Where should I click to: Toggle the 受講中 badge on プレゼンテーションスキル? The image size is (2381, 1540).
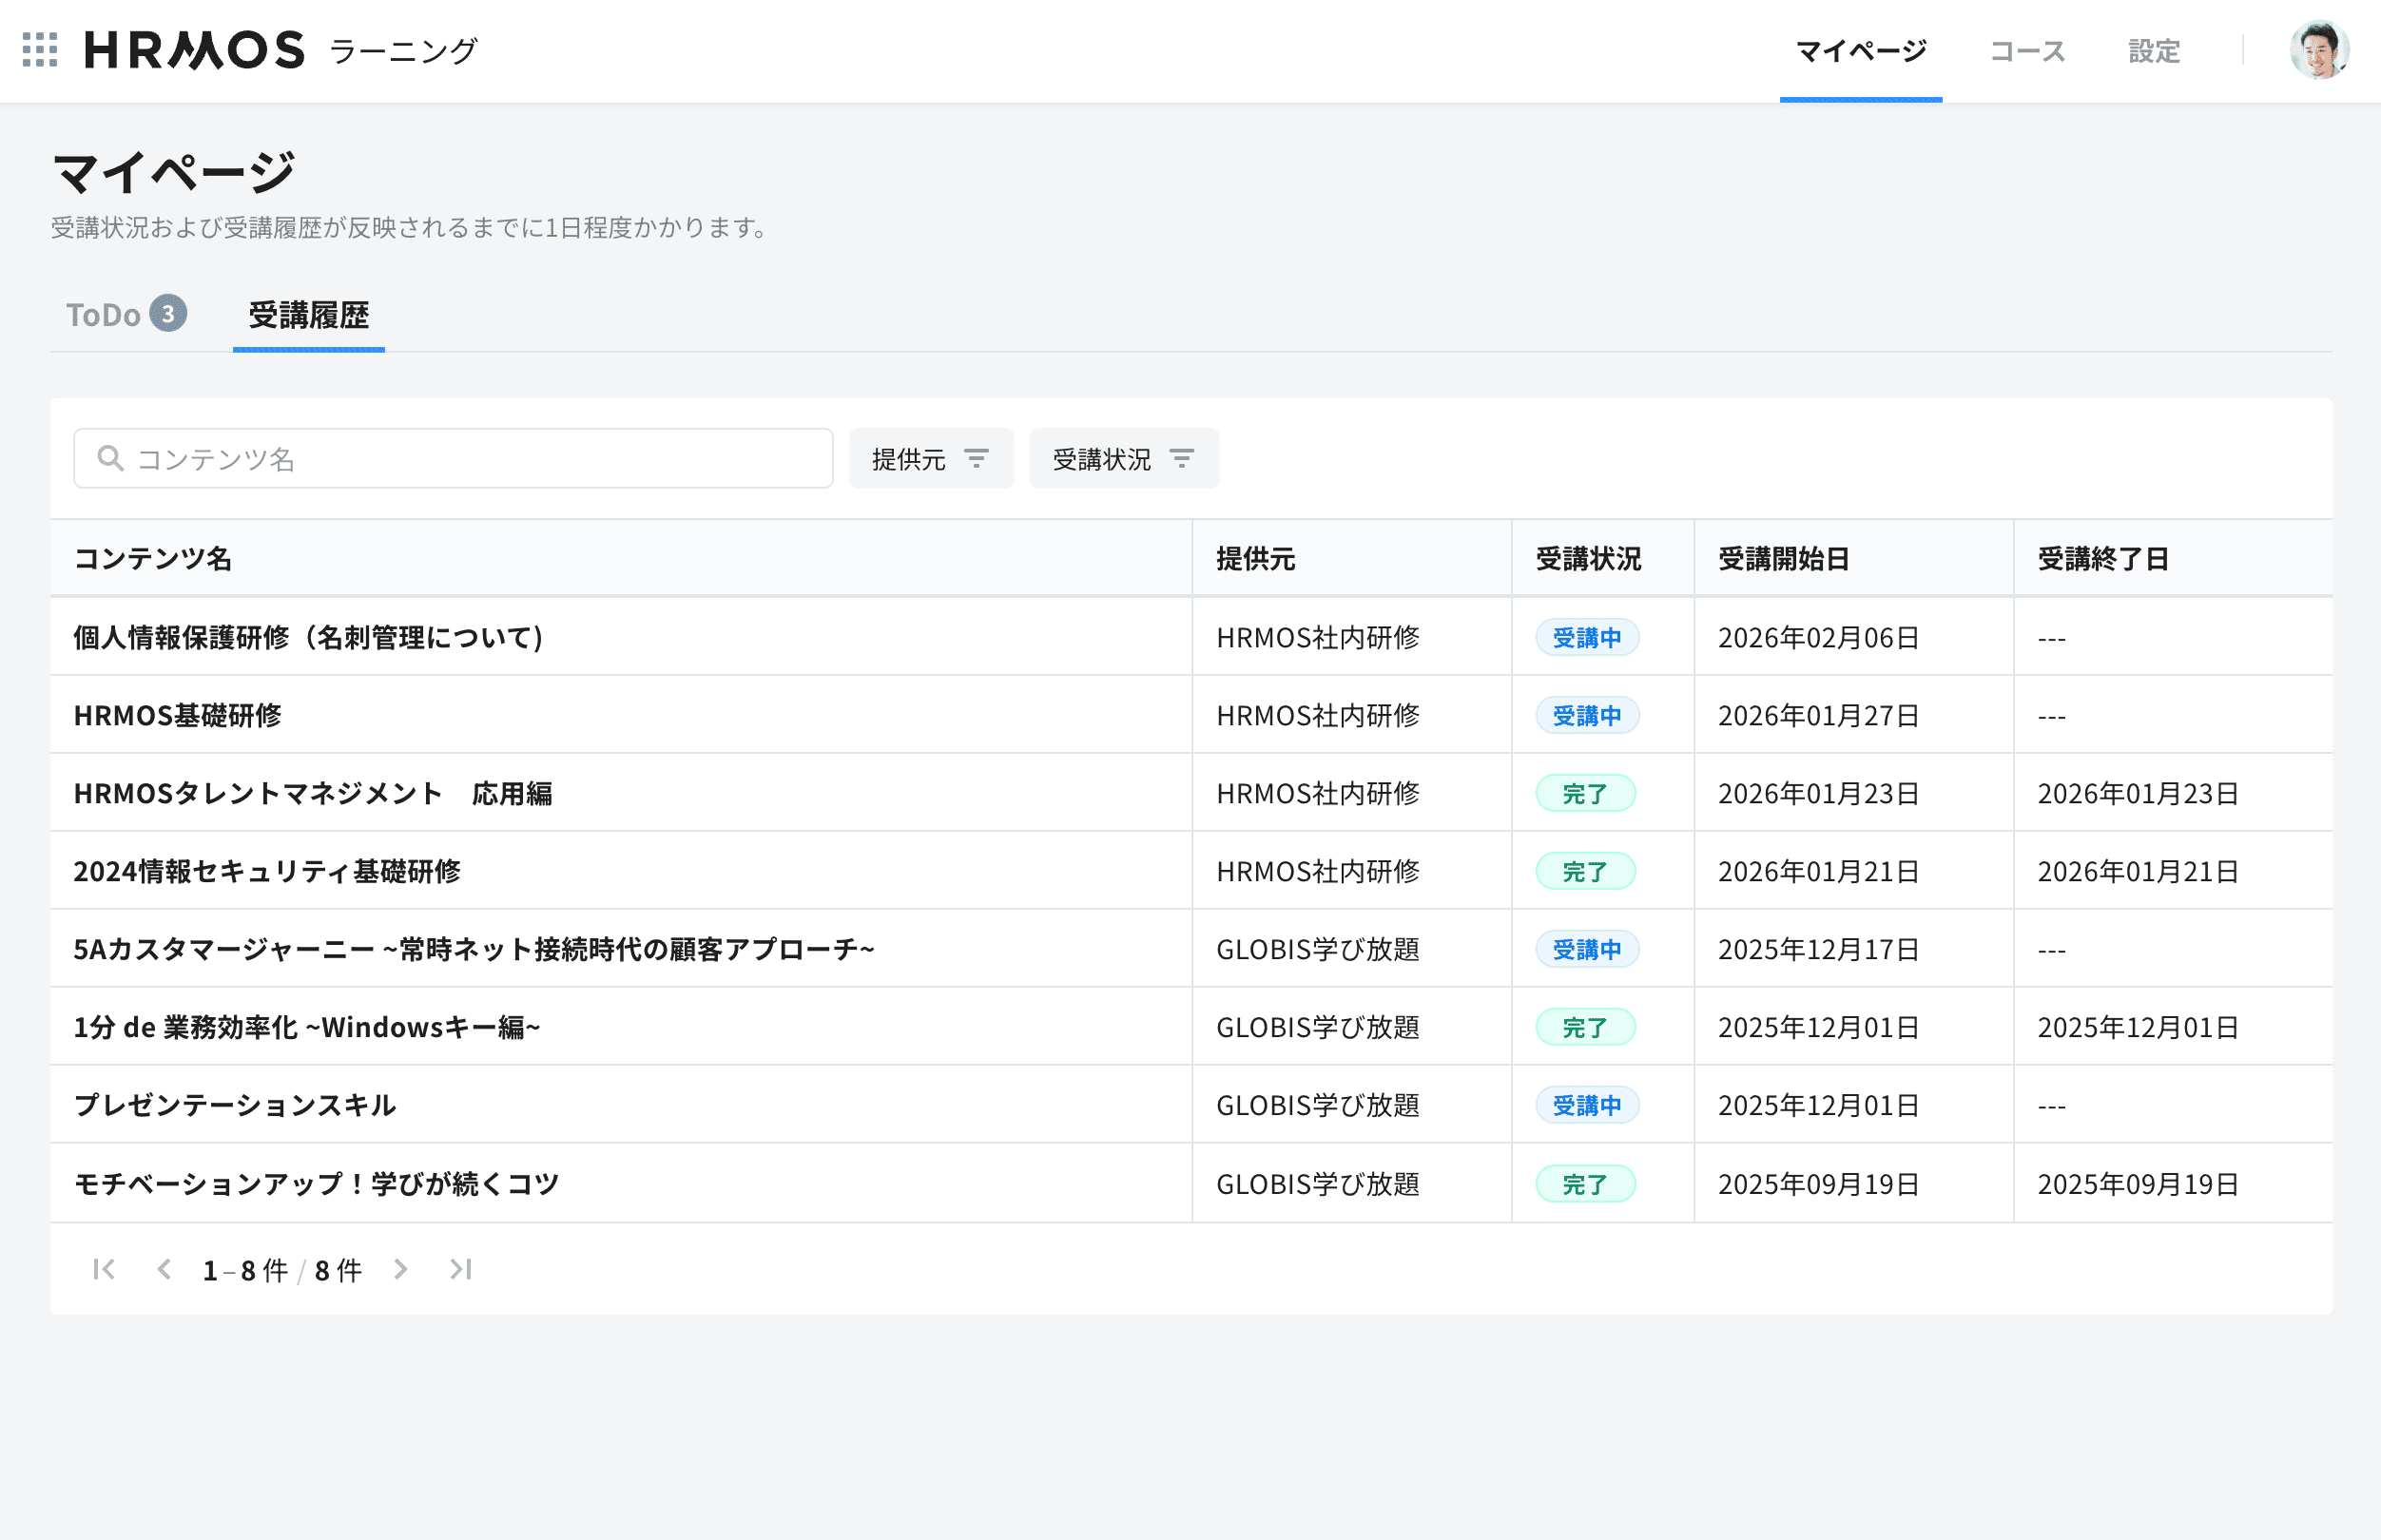pyautogui.click(x=1586, y=1105)
